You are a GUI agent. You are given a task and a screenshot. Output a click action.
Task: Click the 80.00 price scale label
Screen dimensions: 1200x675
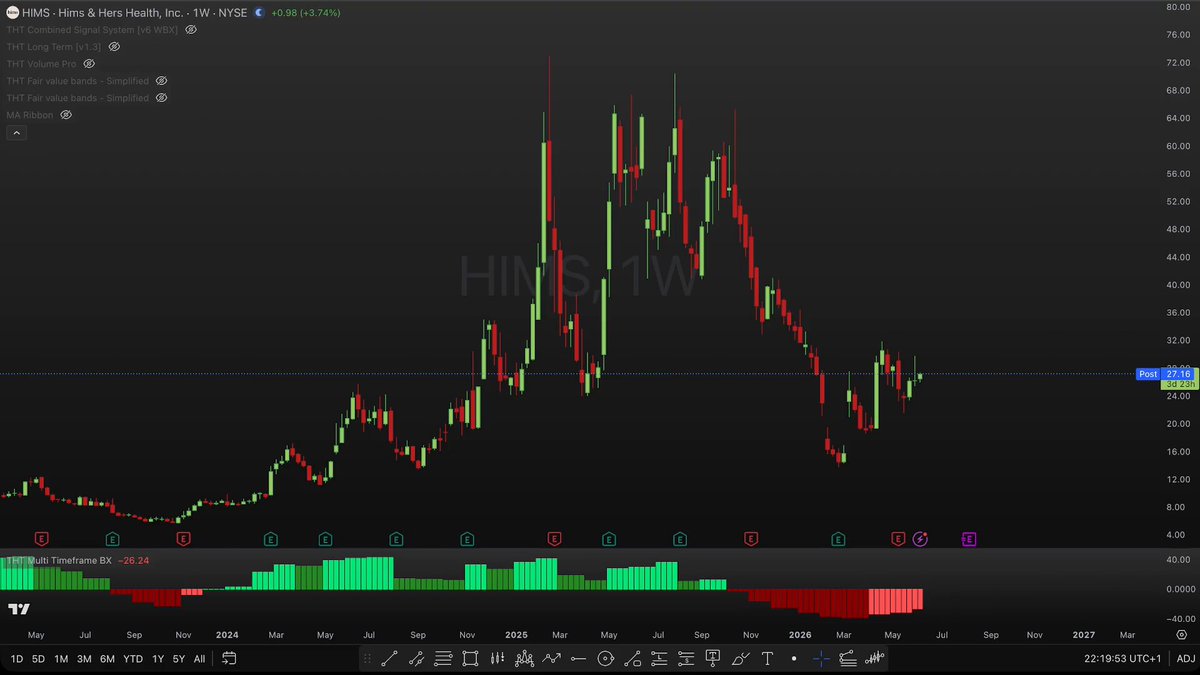[1176, 7]
